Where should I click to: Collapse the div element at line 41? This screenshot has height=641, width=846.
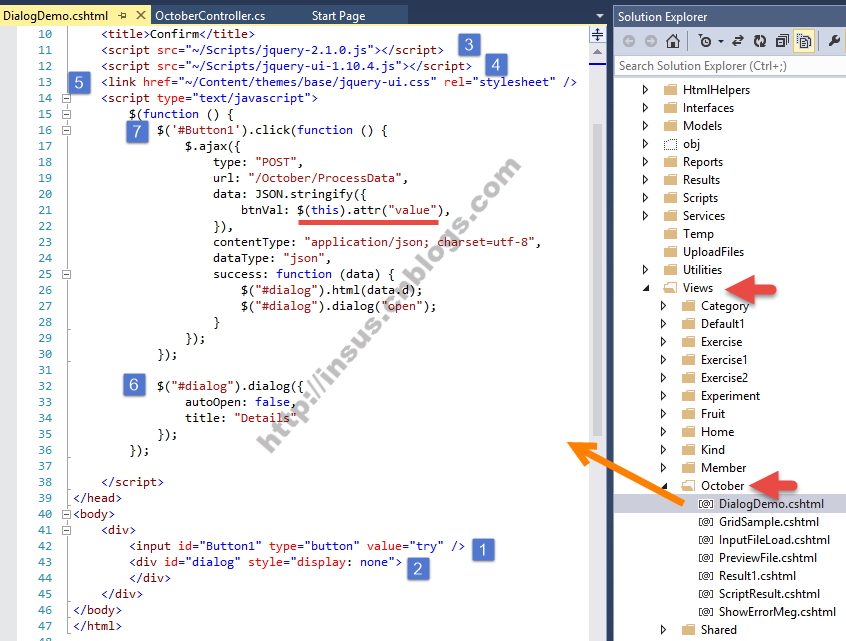pos(66,530)
